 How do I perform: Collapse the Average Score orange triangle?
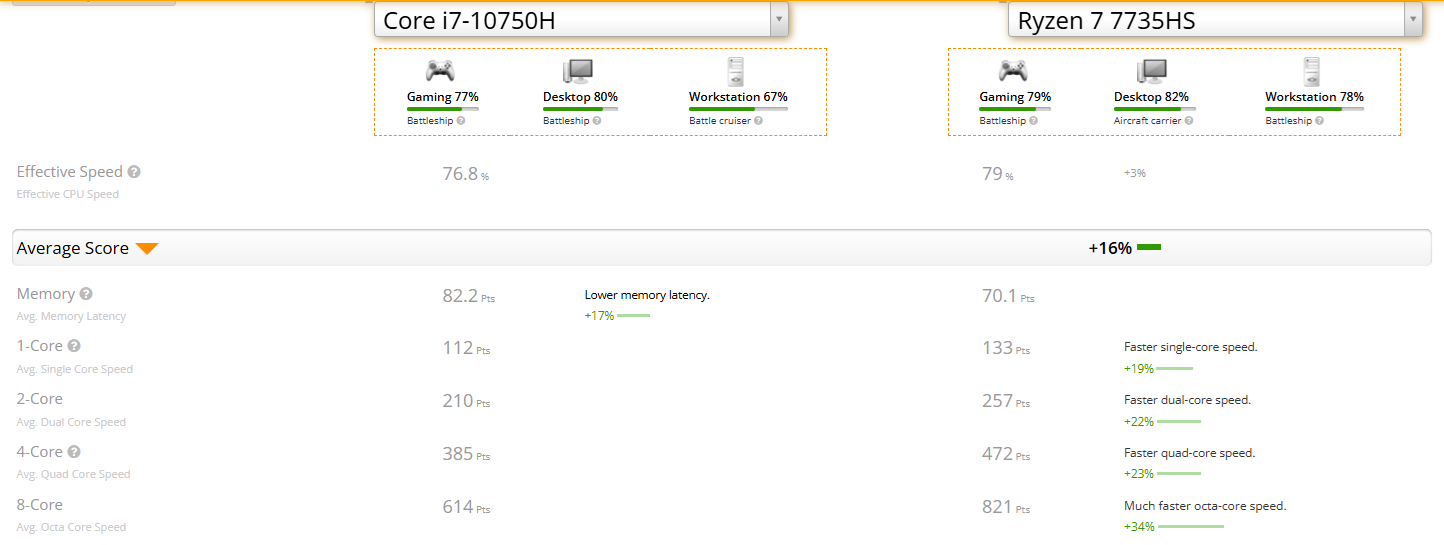pos(147,249)
